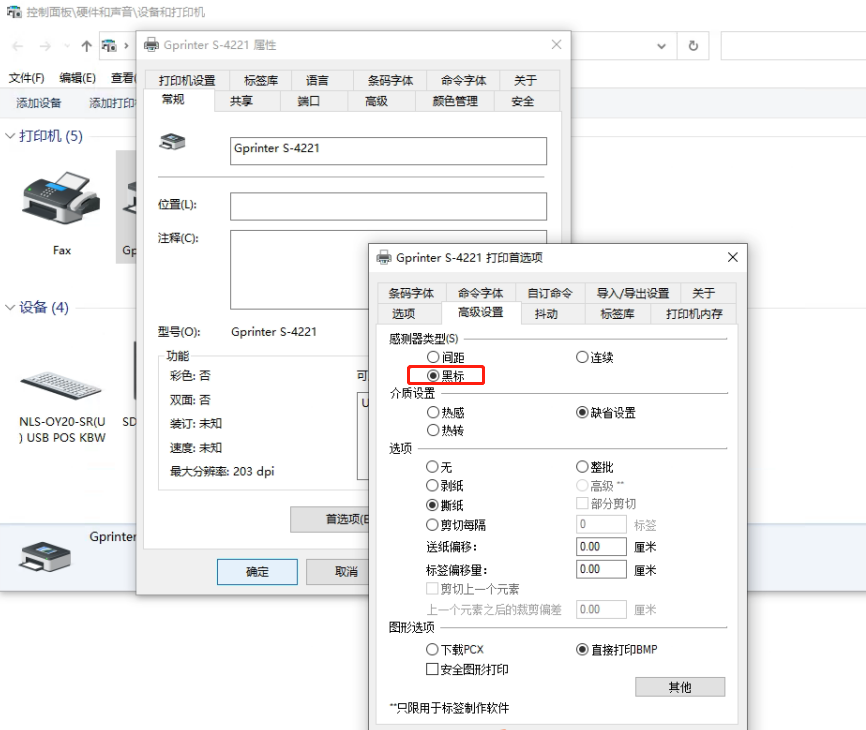This screenshot has width=866, height=730.
Task: Switch to 端口 tab in properties dialog
Action: (309, 101)
